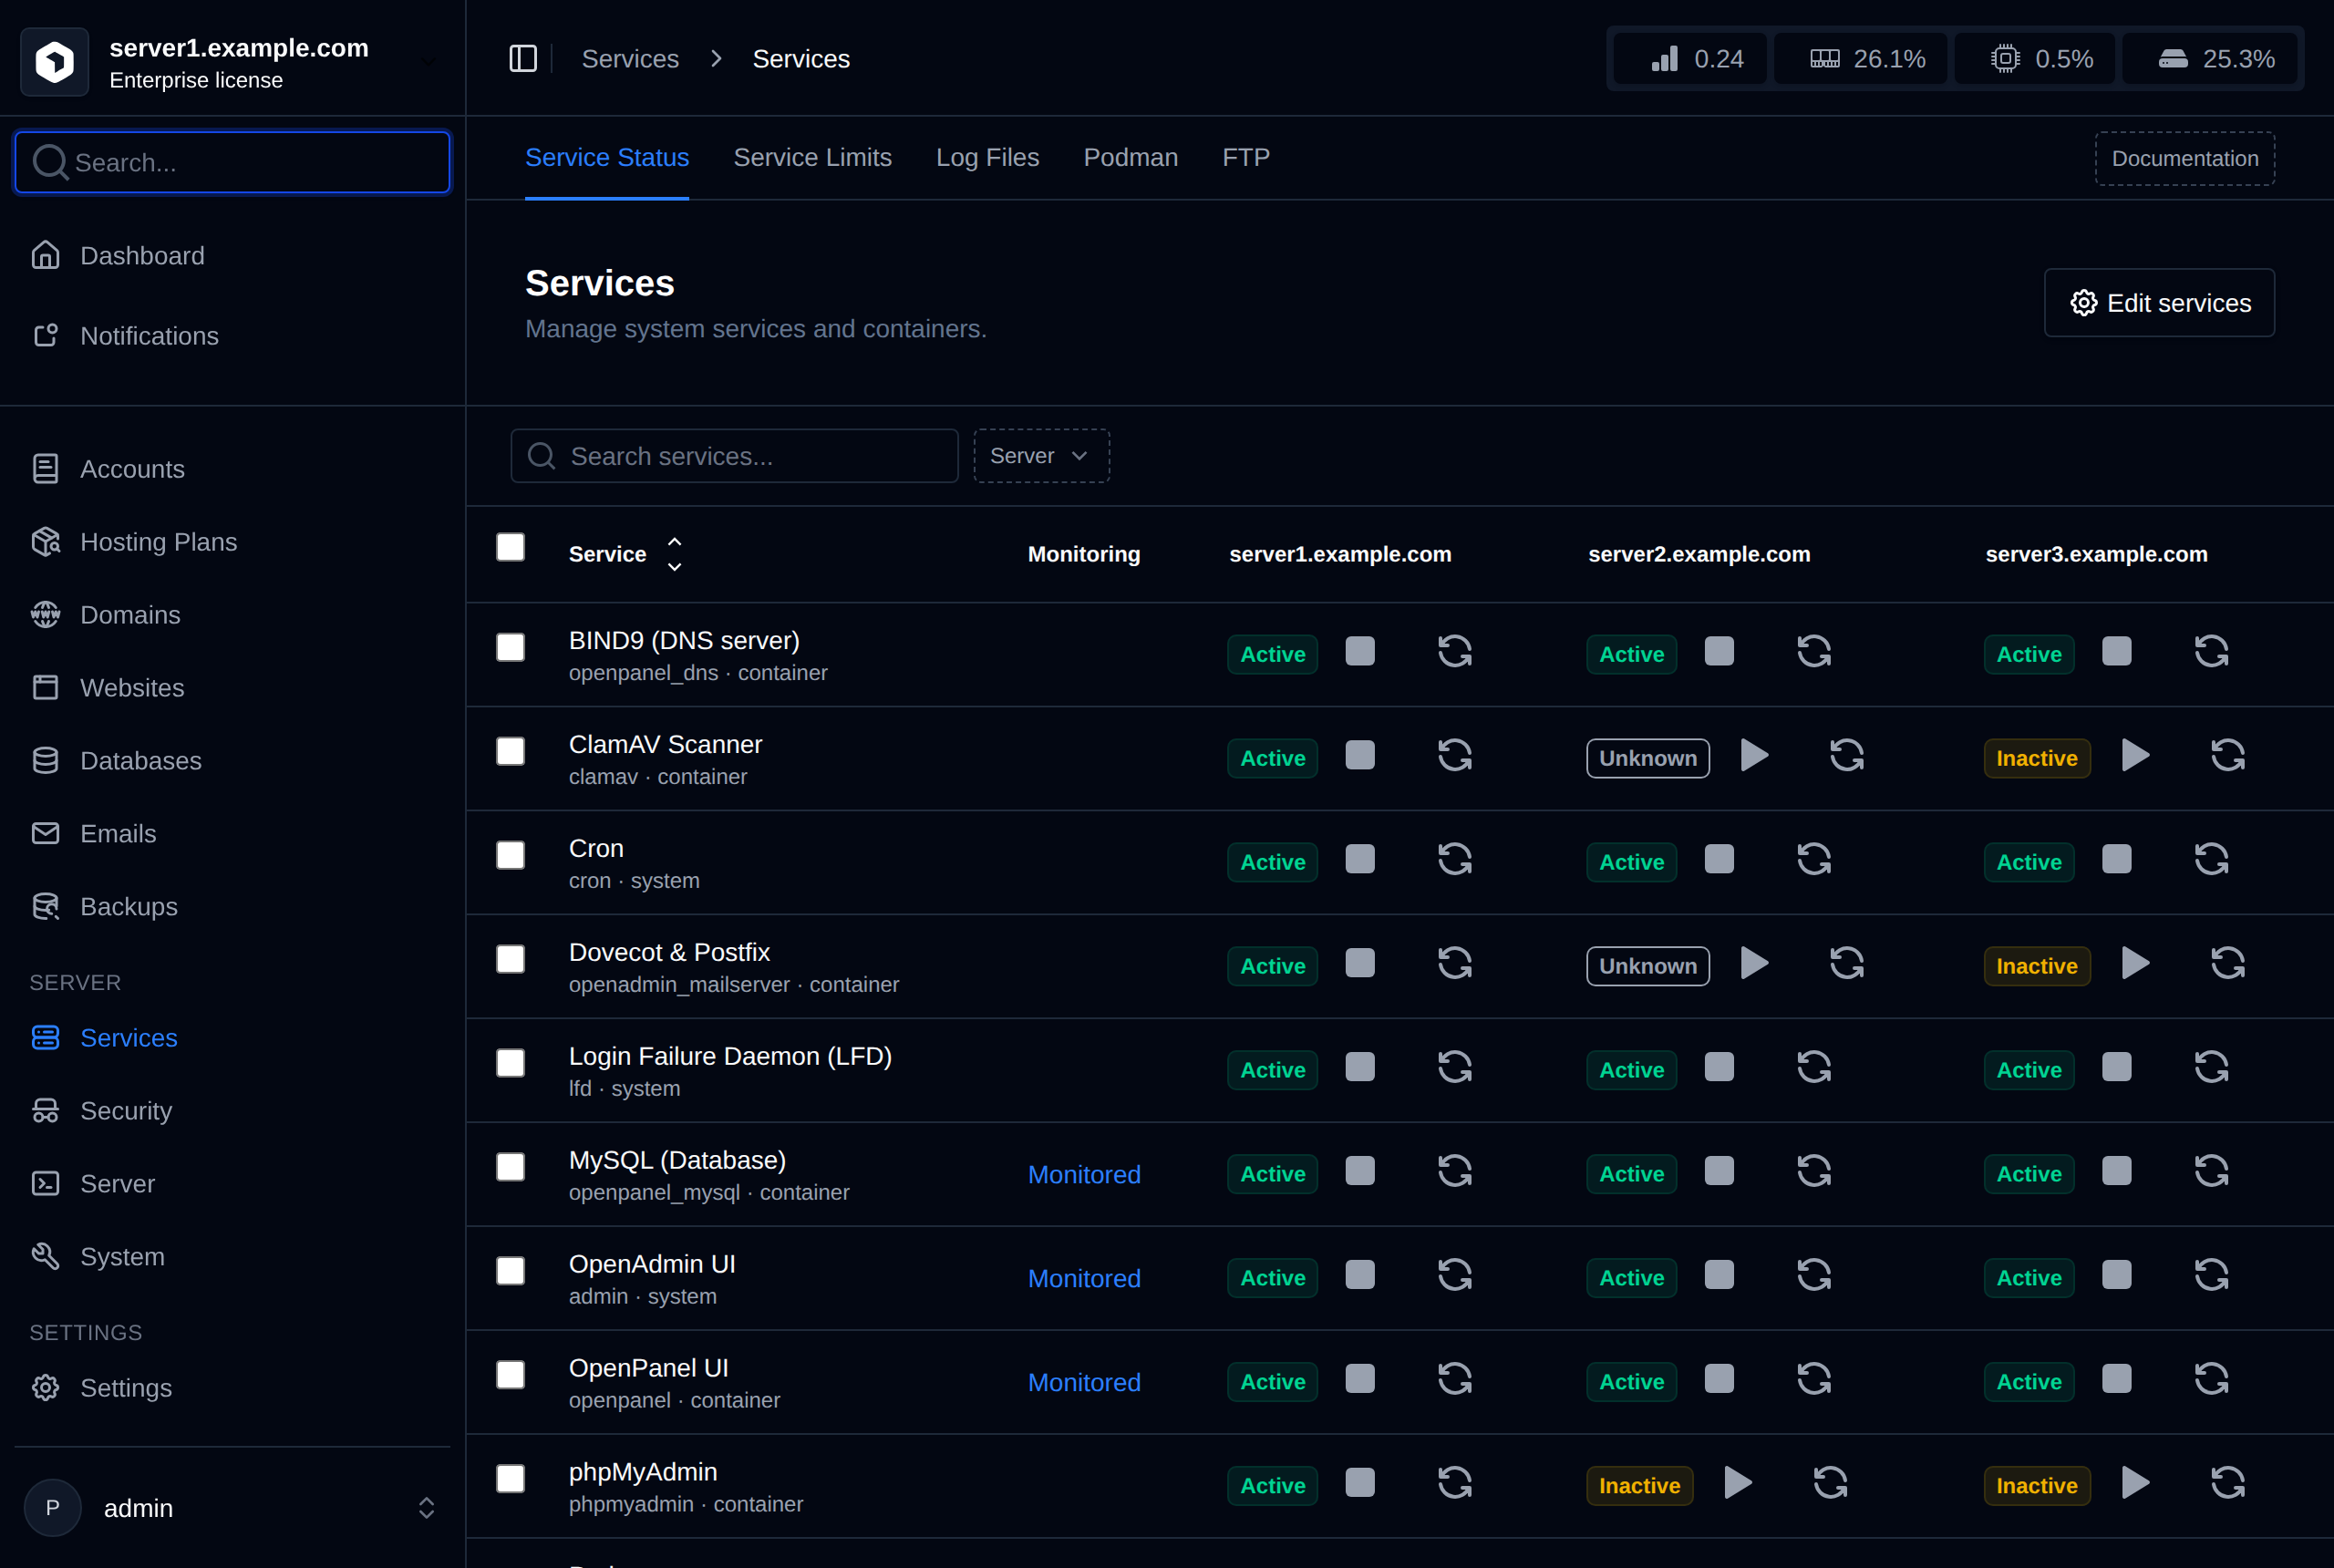Check the ClamAV Scanner row checkbox
The image size is (2334, 1568).
click(x=511, y=751)
